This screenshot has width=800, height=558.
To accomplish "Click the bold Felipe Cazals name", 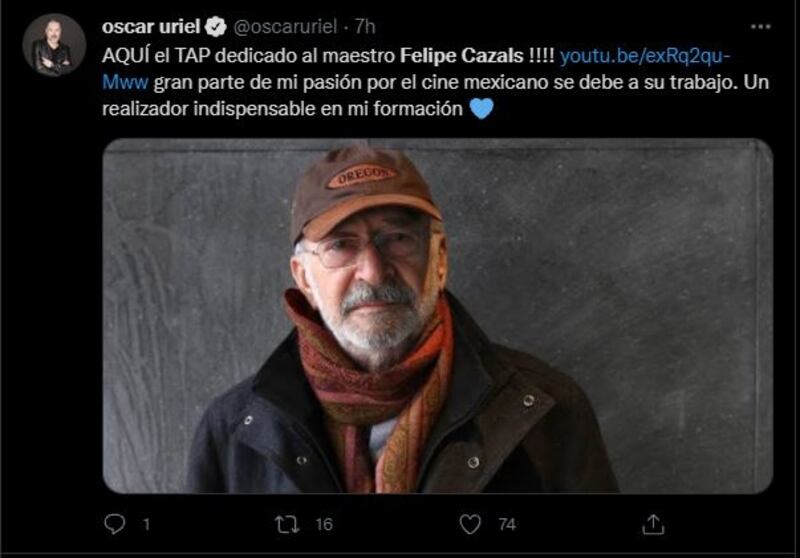I will [462, 55].
